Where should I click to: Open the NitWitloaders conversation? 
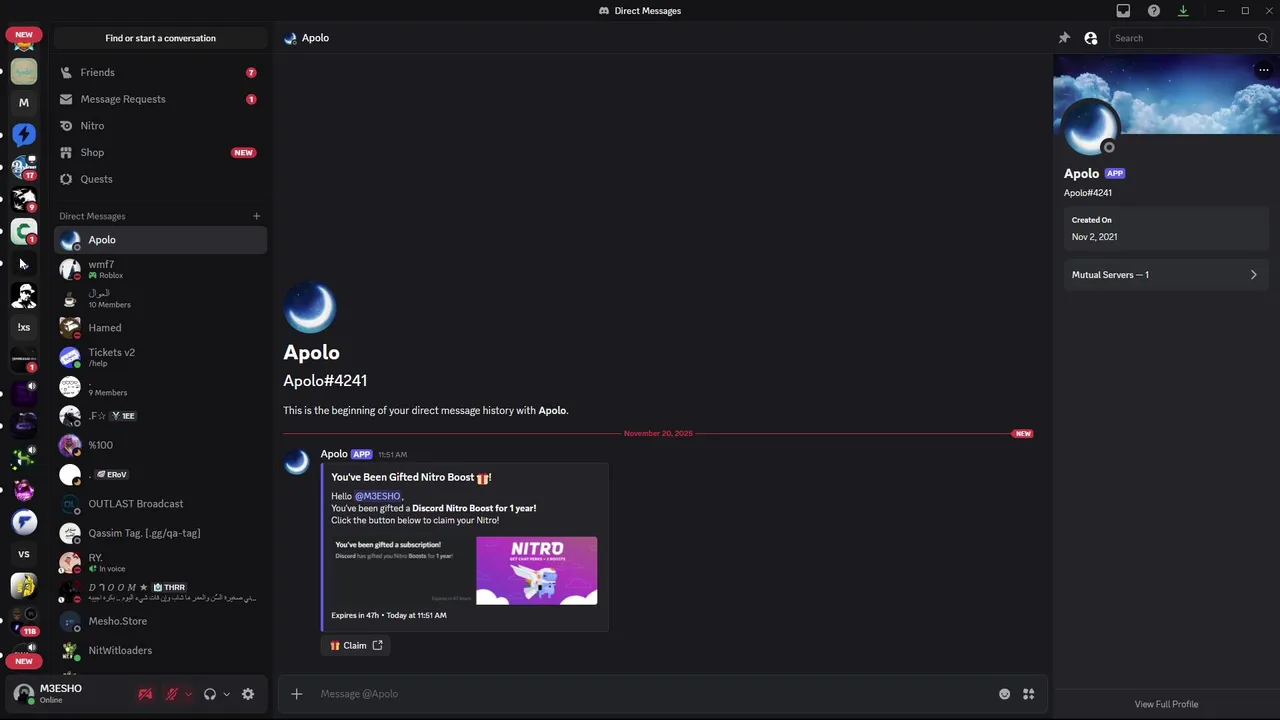[x=160, y=650]
